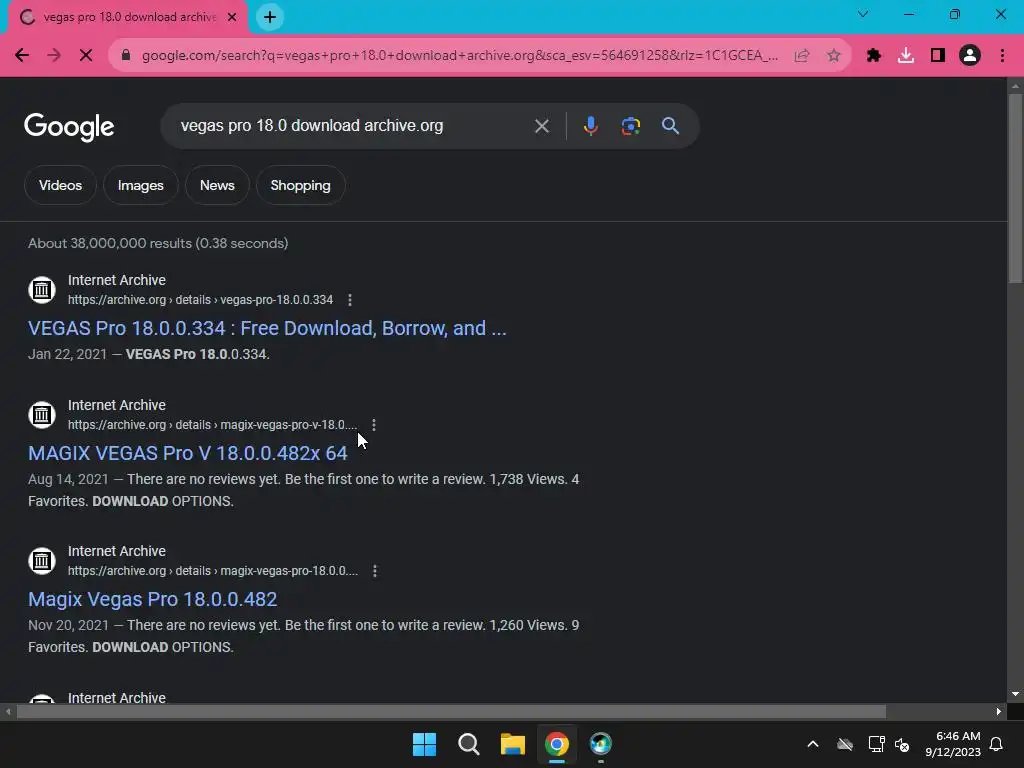
Task: Filter results by News
Action: tap(217, 185)
